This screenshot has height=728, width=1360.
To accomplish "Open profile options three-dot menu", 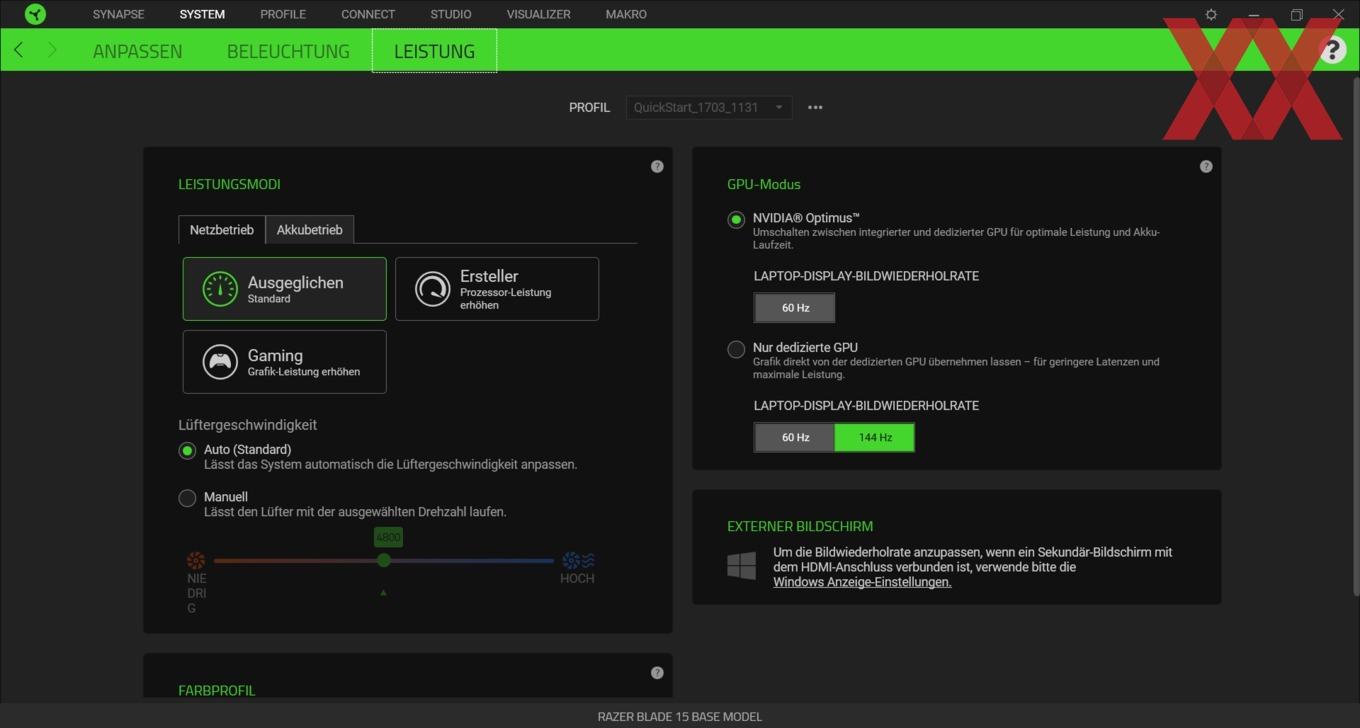I will coord(815,107).
